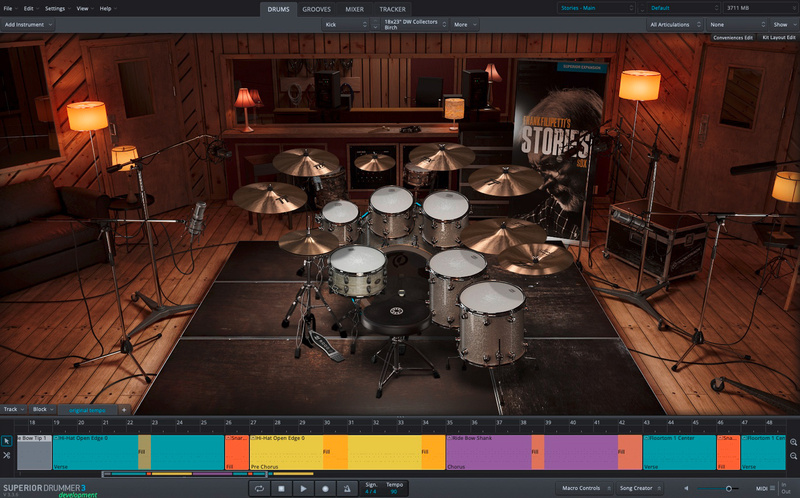Expand Song Creator panel
Image resolution: width=800 pixels, height=498 pixels.
[640, 488]
